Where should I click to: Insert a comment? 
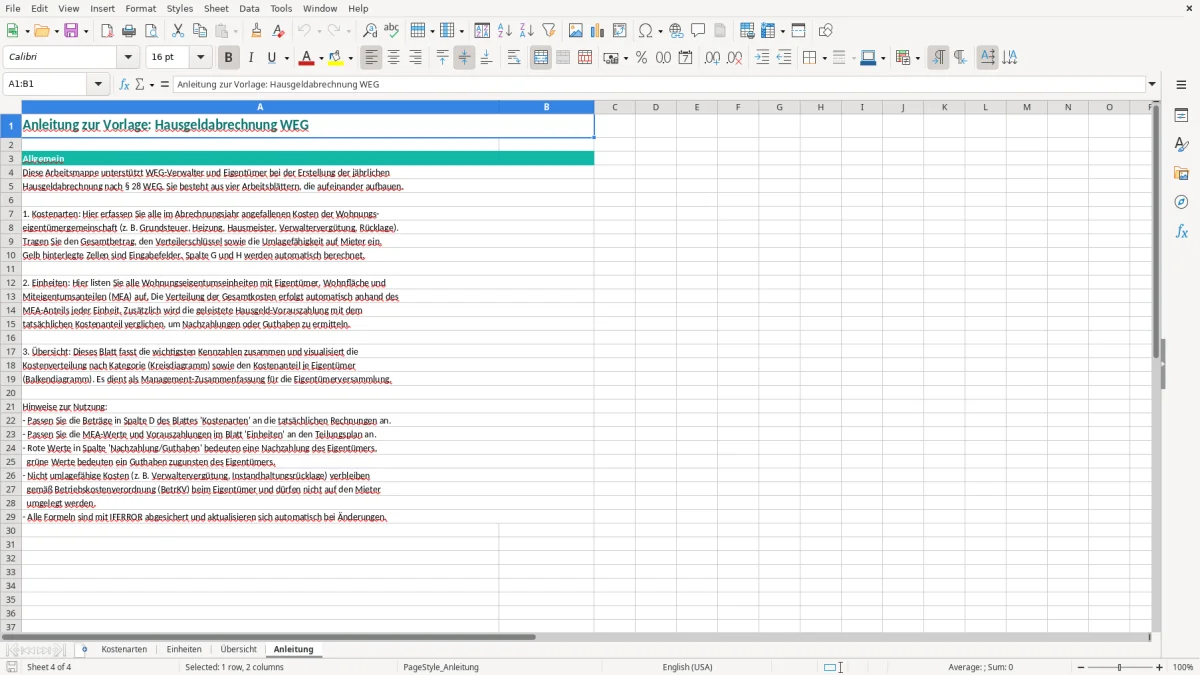coord(698,31)
